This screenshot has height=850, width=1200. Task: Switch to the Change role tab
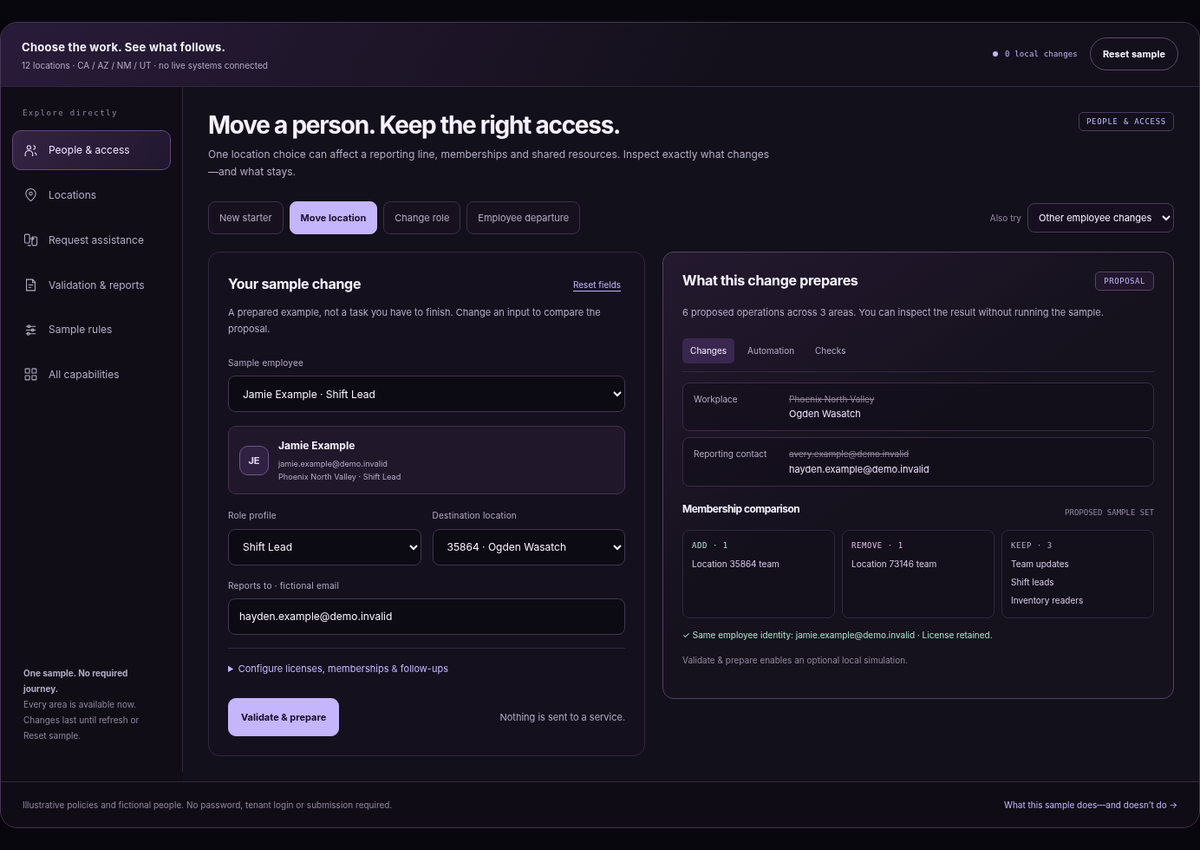421,218
